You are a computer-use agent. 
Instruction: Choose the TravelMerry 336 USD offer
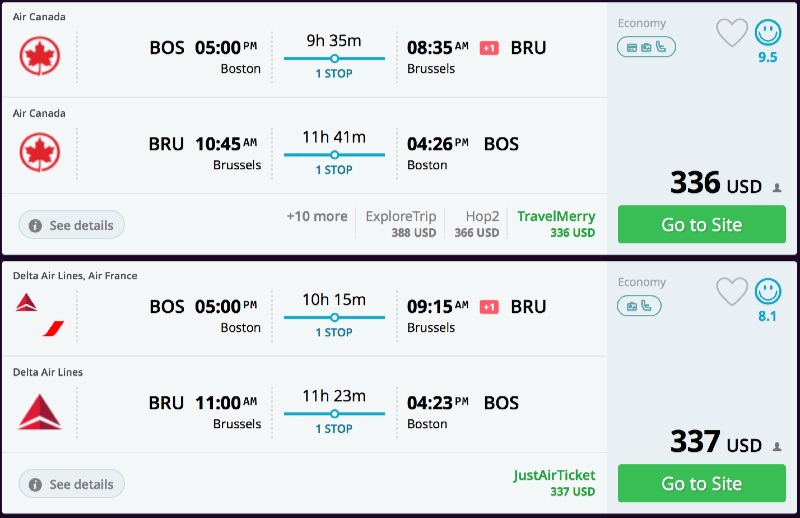pyautogui.click(x=556, y=224)
